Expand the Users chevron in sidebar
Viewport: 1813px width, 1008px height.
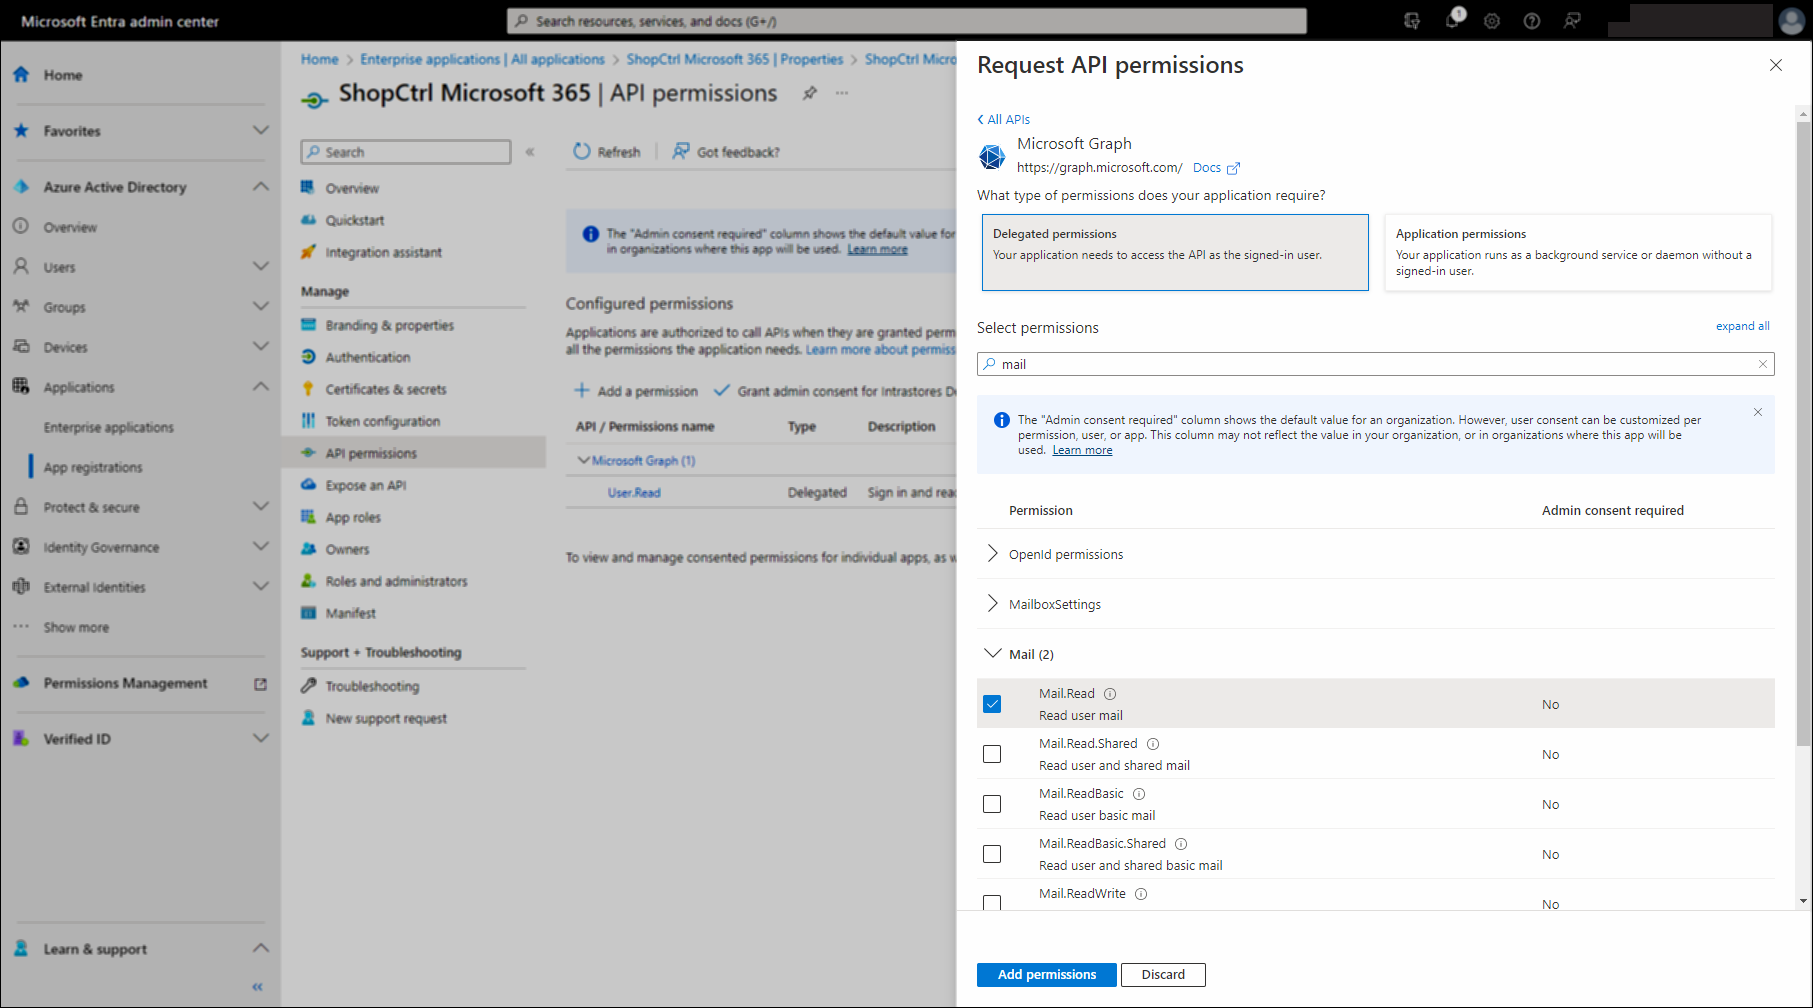pyautogui.click(x=261, y=267)
